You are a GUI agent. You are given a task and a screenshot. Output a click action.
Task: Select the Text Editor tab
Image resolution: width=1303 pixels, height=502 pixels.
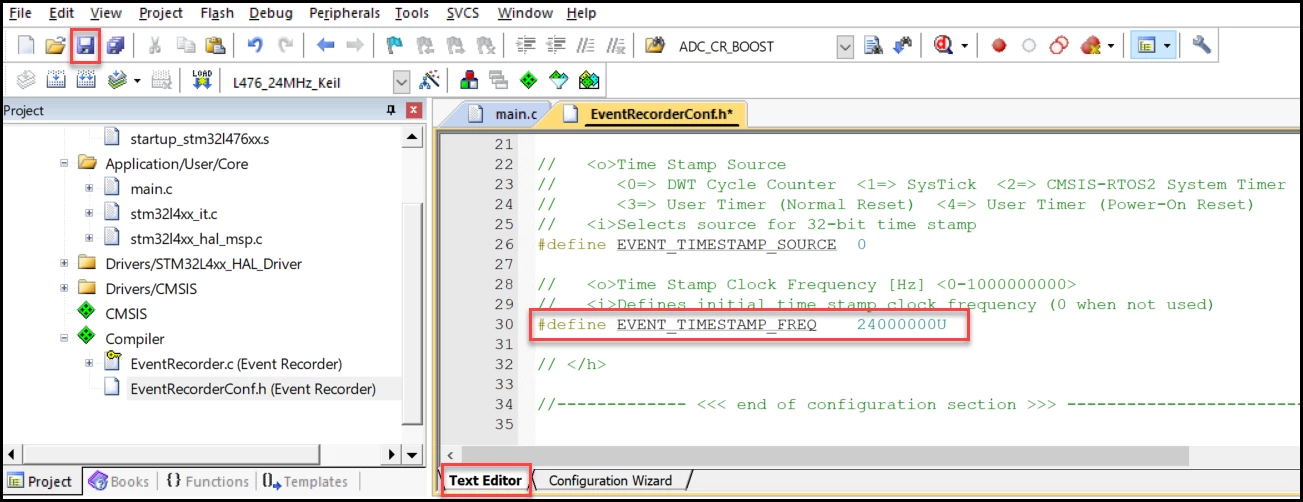[x=485, y=481]
